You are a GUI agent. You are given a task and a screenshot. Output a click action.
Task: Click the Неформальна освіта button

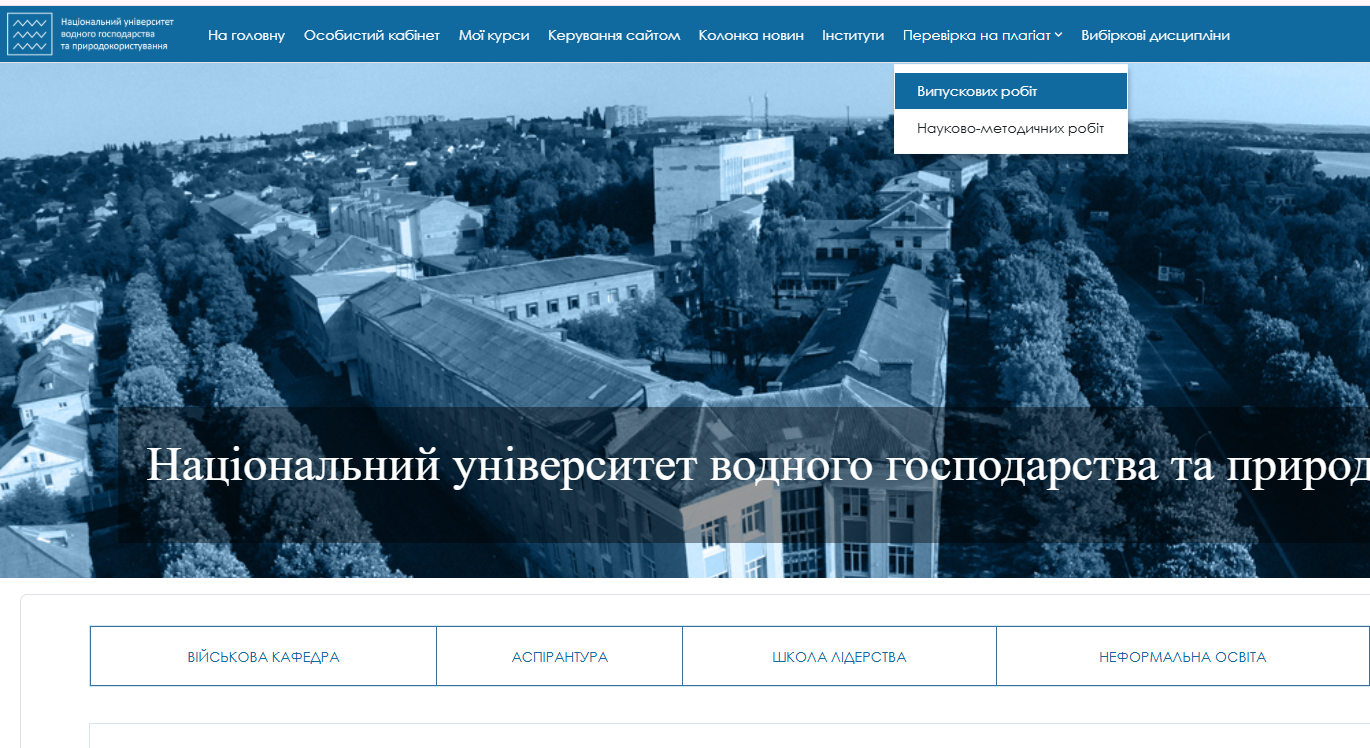click(x=1182, y=657)
